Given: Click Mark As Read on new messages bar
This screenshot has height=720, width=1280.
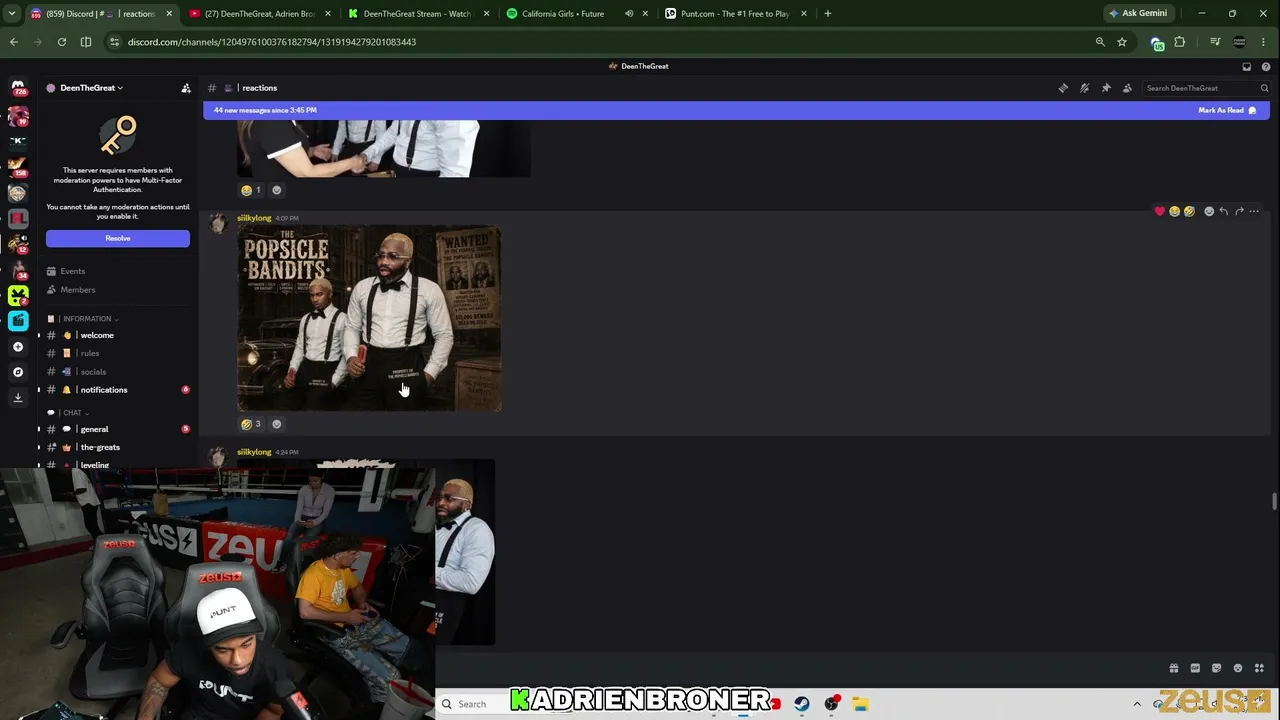Looking at the screenshot, I should [1227, 110].
